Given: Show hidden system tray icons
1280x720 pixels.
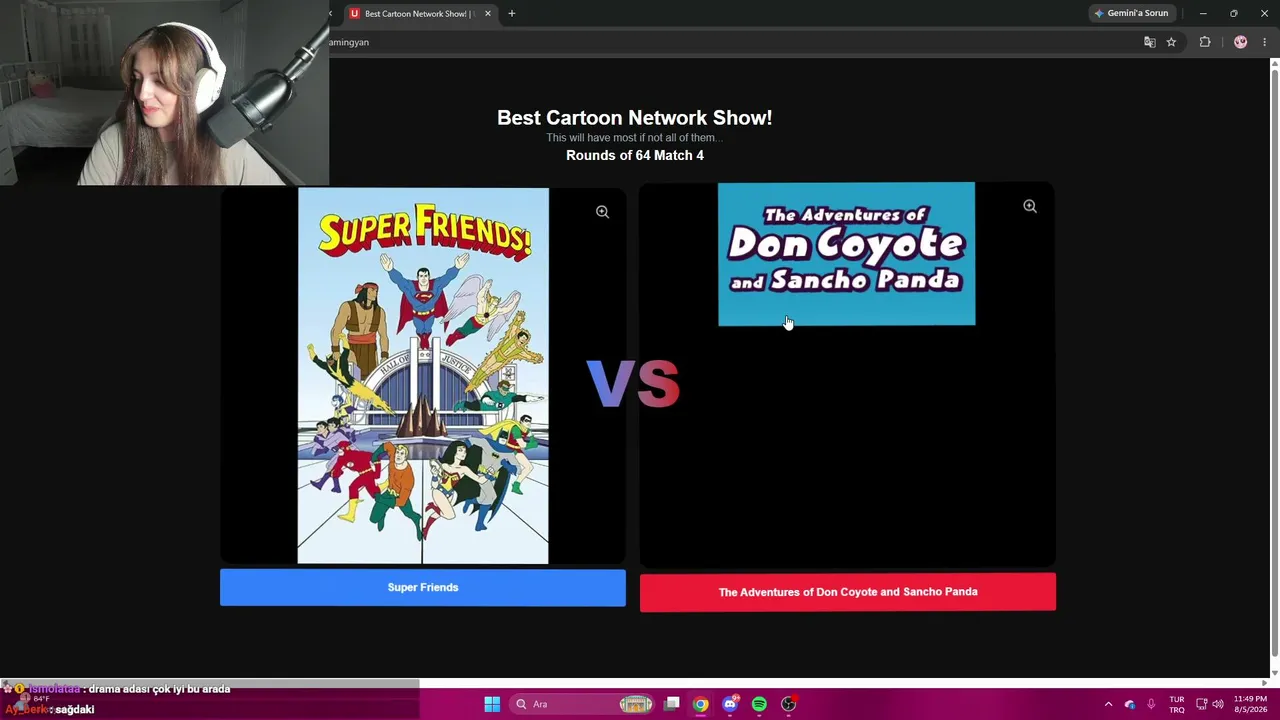Looking at the screenshot, I should [1108, 704].
